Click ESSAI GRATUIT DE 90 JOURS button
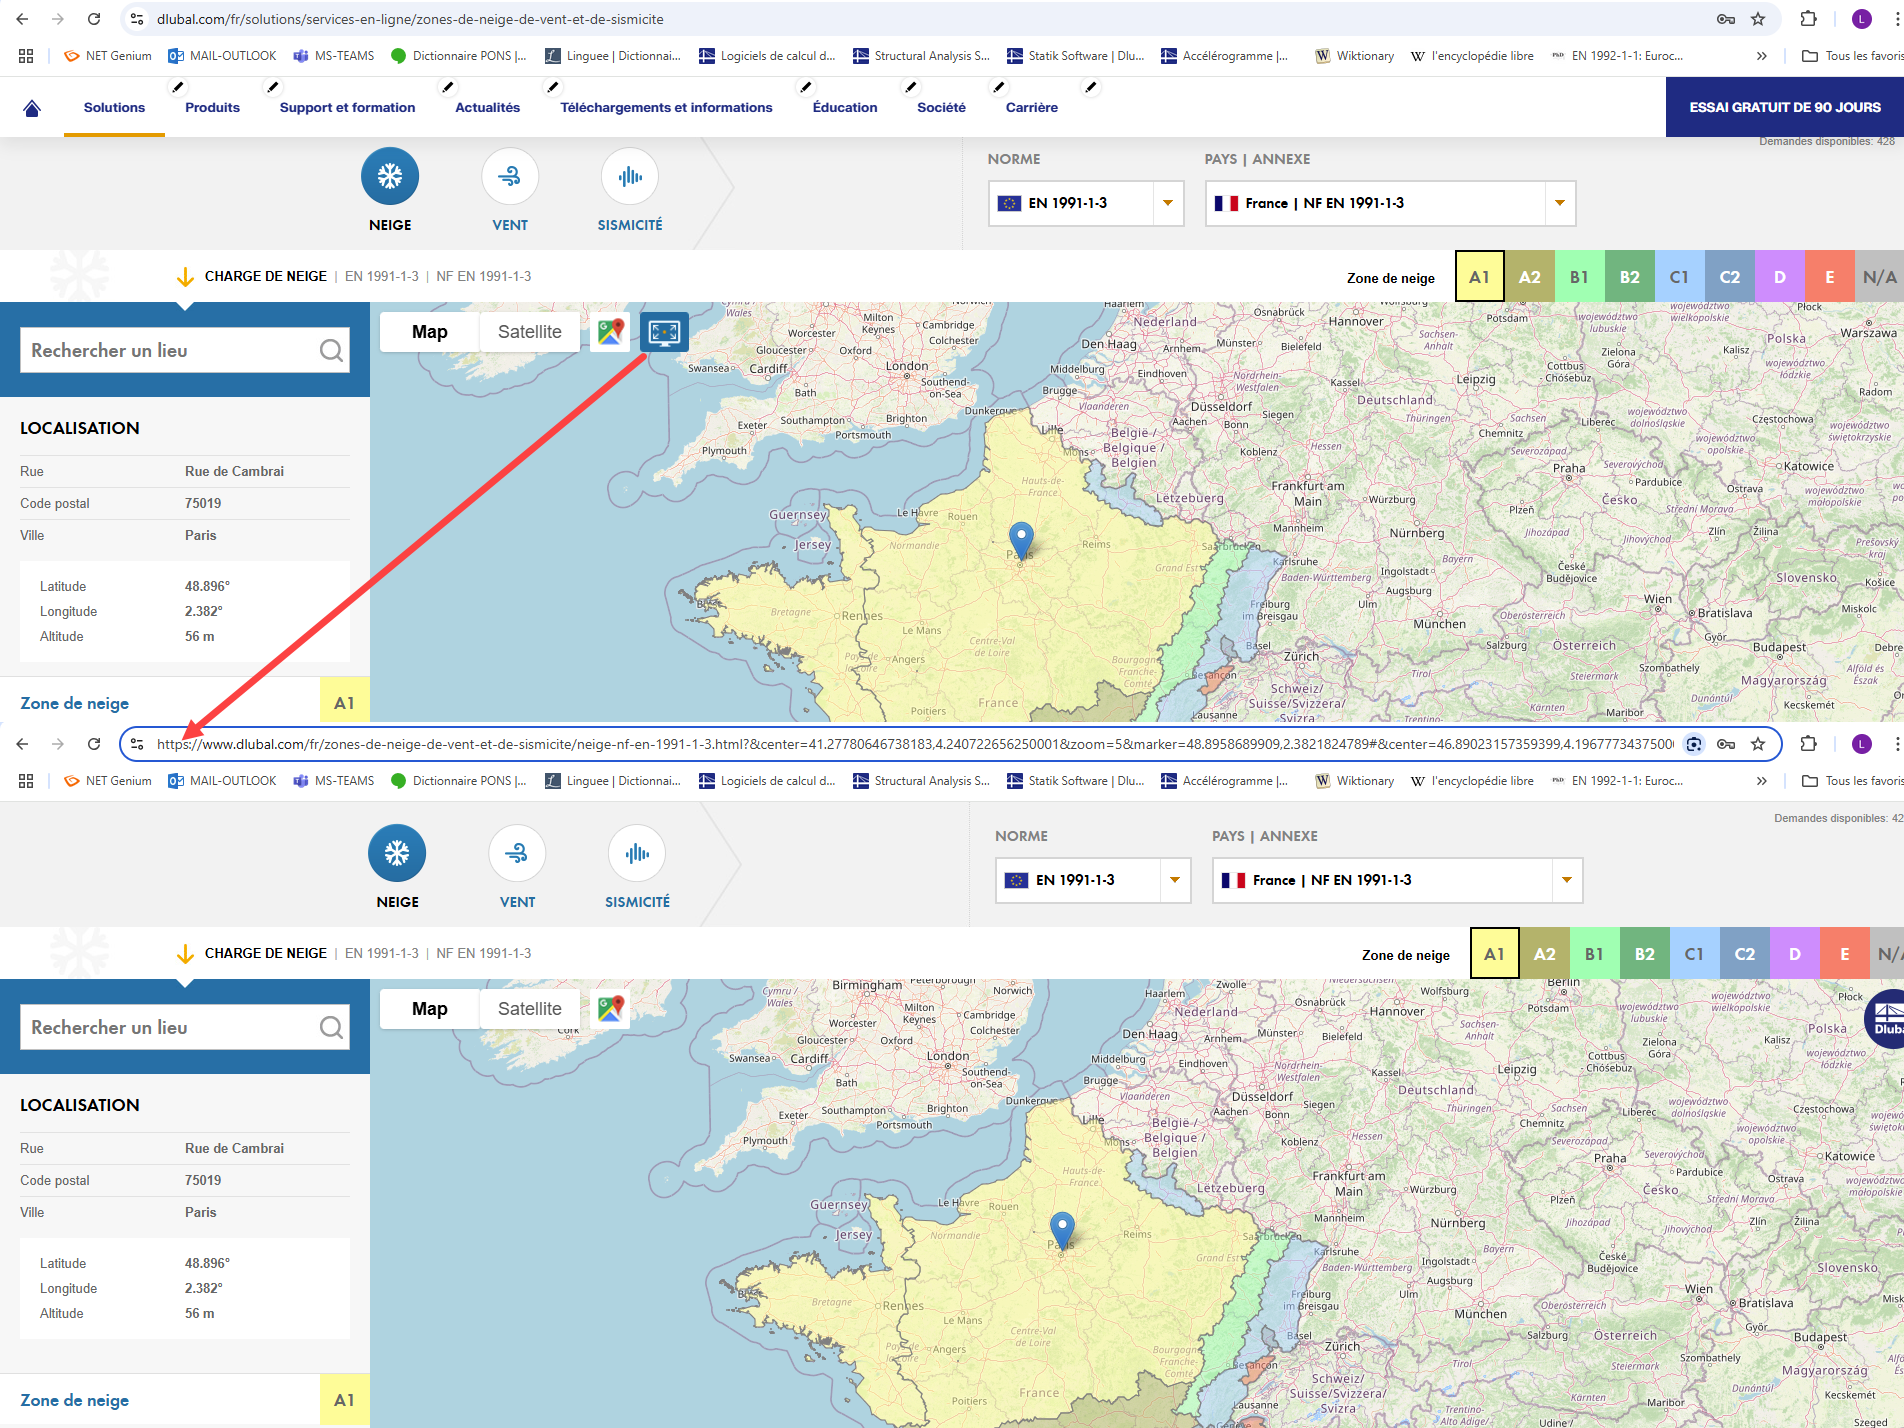 click(x=1783, y=106)
